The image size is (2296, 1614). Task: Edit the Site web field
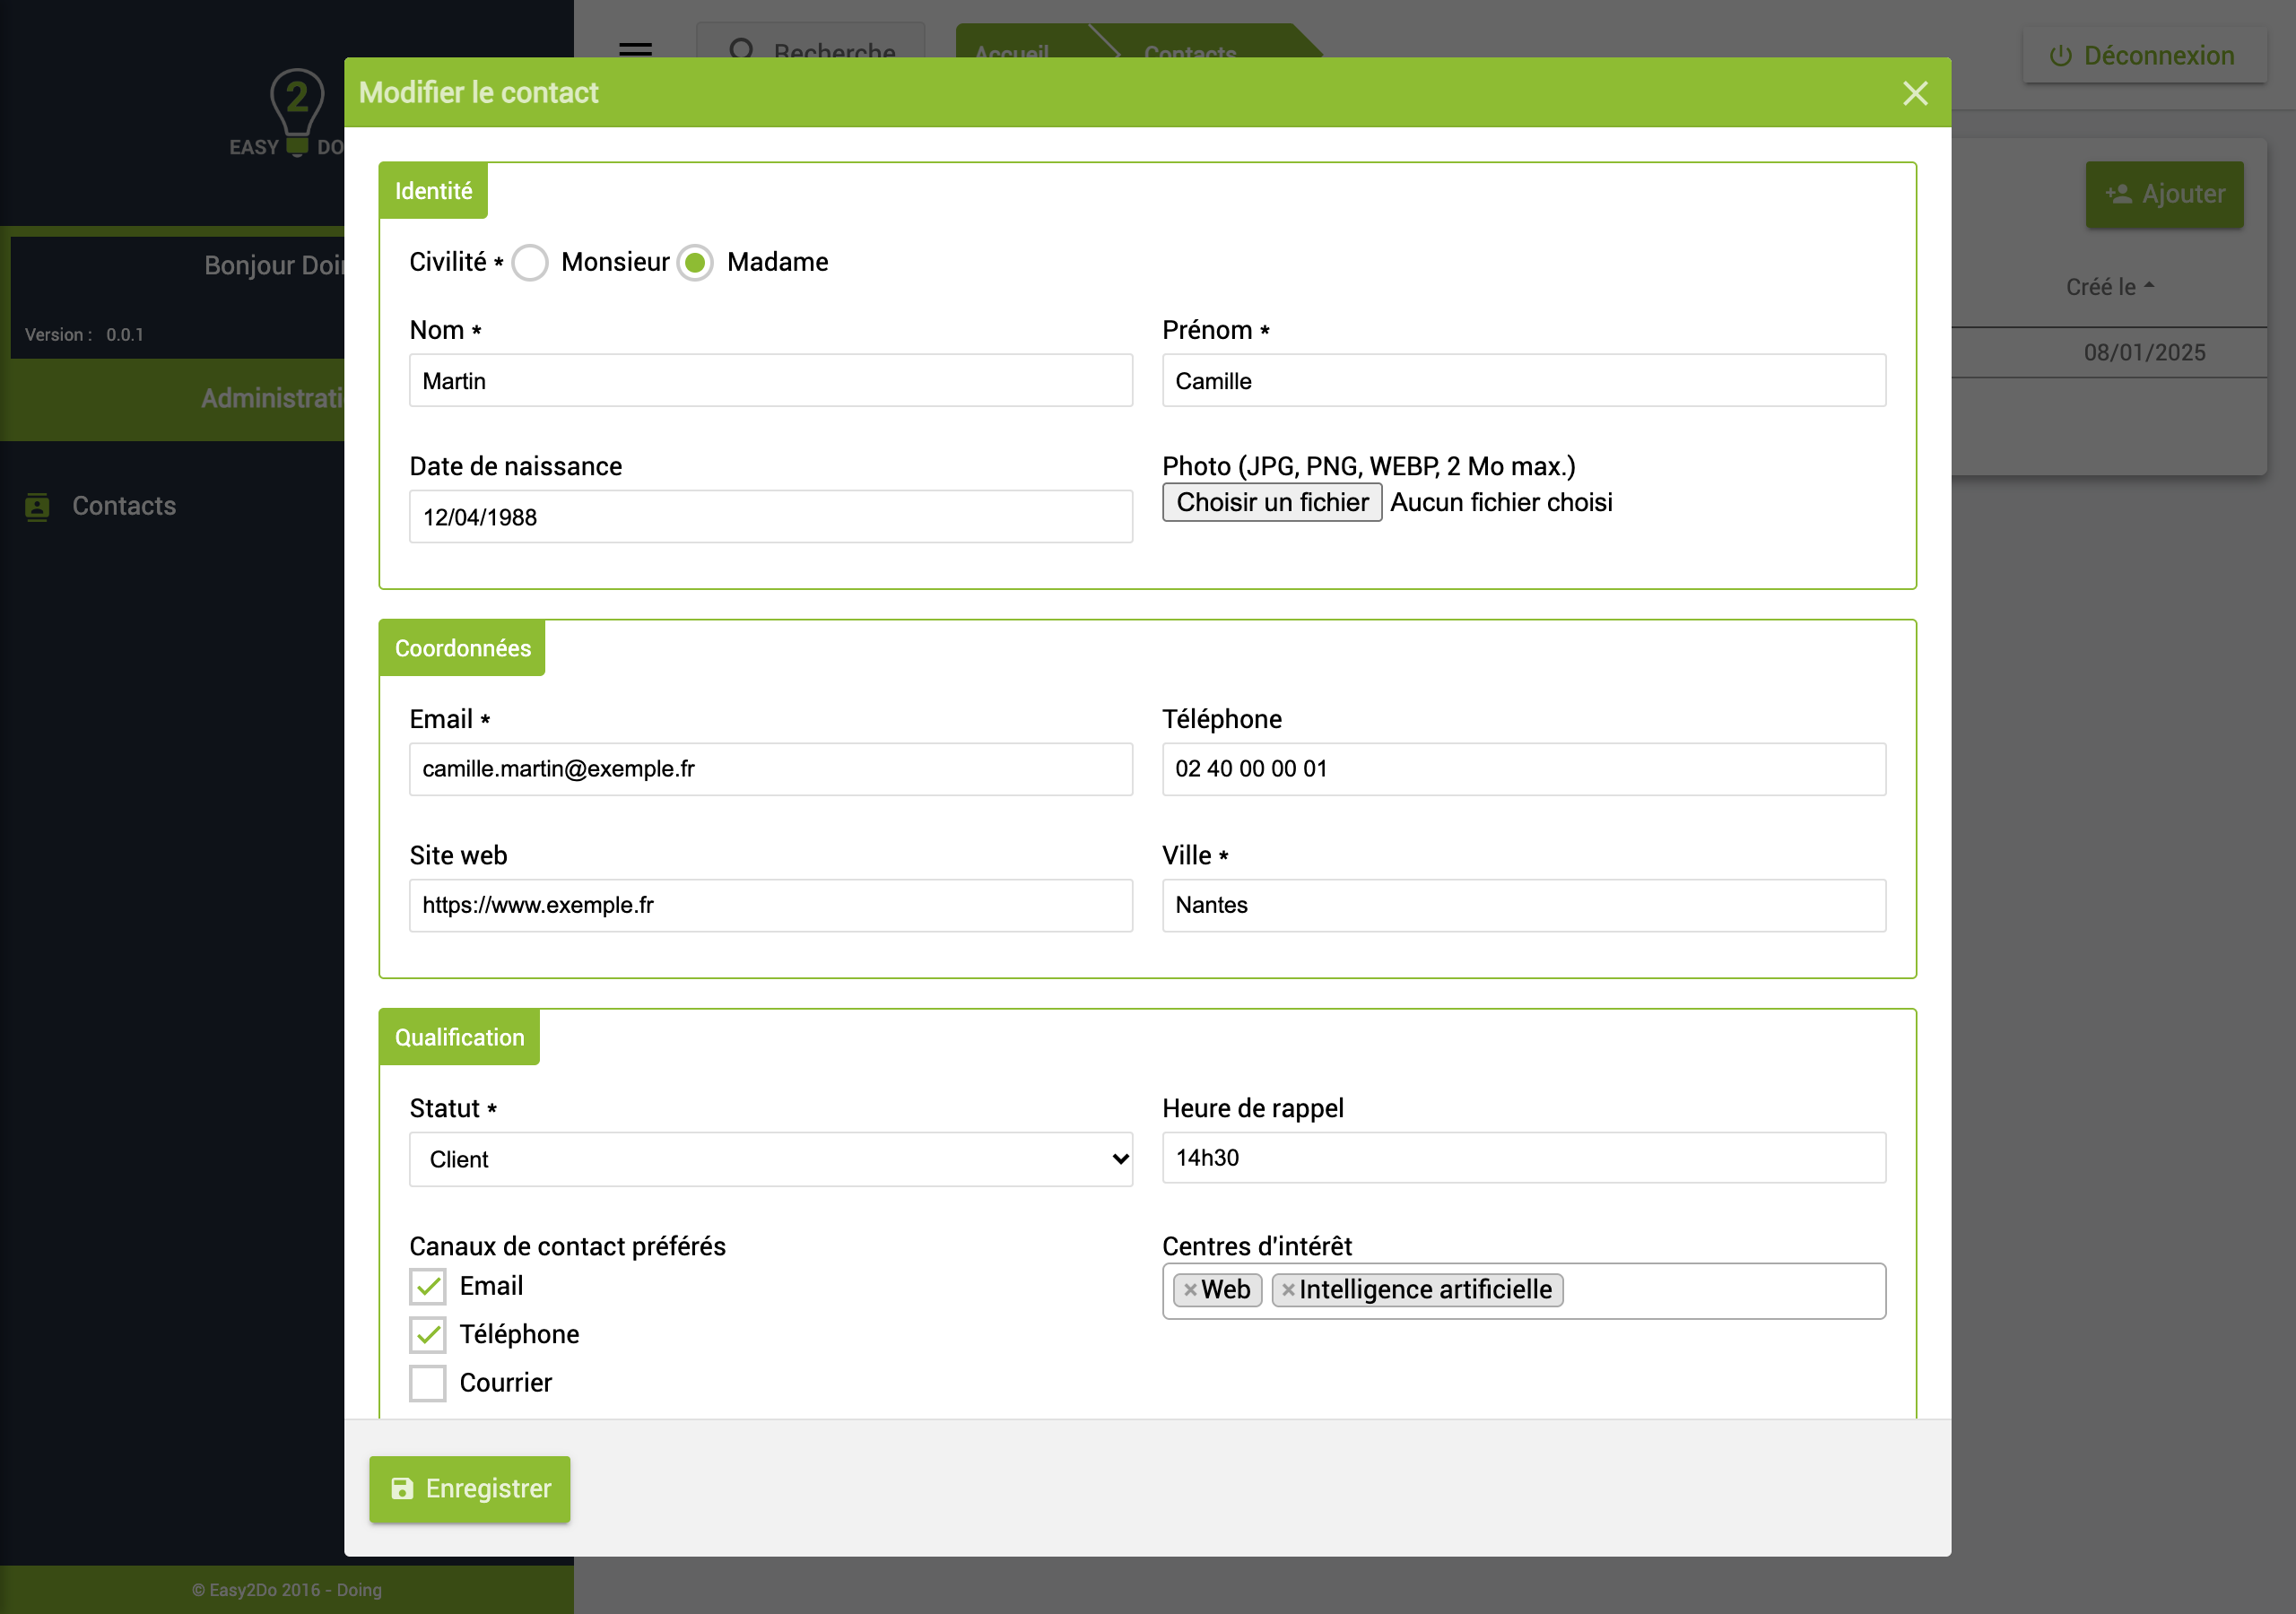click(771, 905)
